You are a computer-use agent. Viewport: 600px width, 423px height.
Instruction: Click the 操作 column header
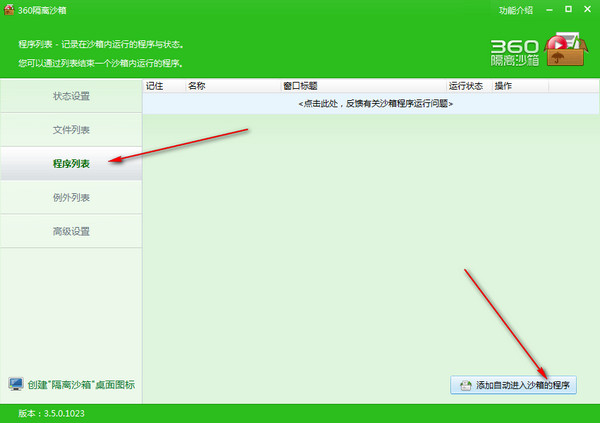504,86
